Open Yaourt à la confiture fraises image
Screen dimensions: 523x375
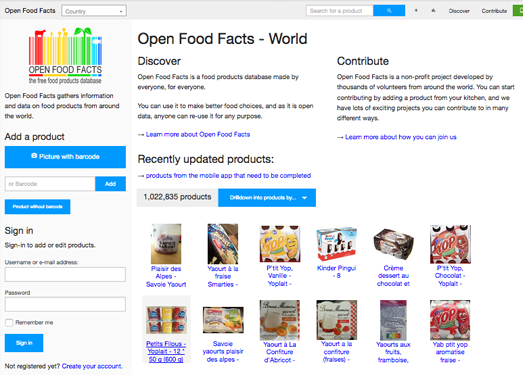click(337, 320)
